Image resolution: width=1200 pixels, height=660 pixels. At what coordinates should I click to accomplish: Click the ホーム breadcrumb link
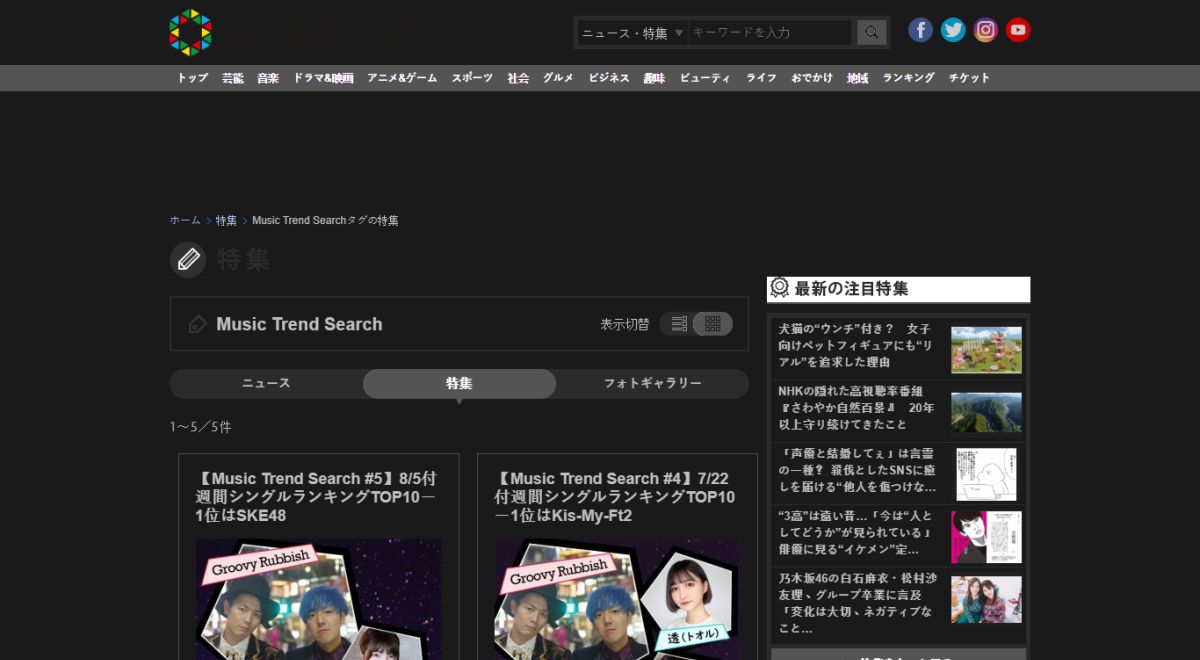(x=185, y=220)
